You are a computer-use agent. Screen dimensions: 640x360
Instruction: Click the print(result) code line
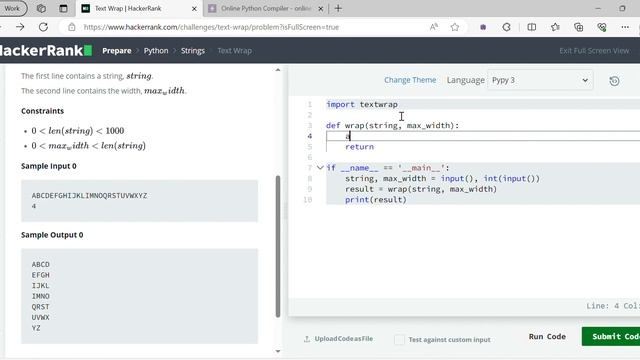coord(376,200)
